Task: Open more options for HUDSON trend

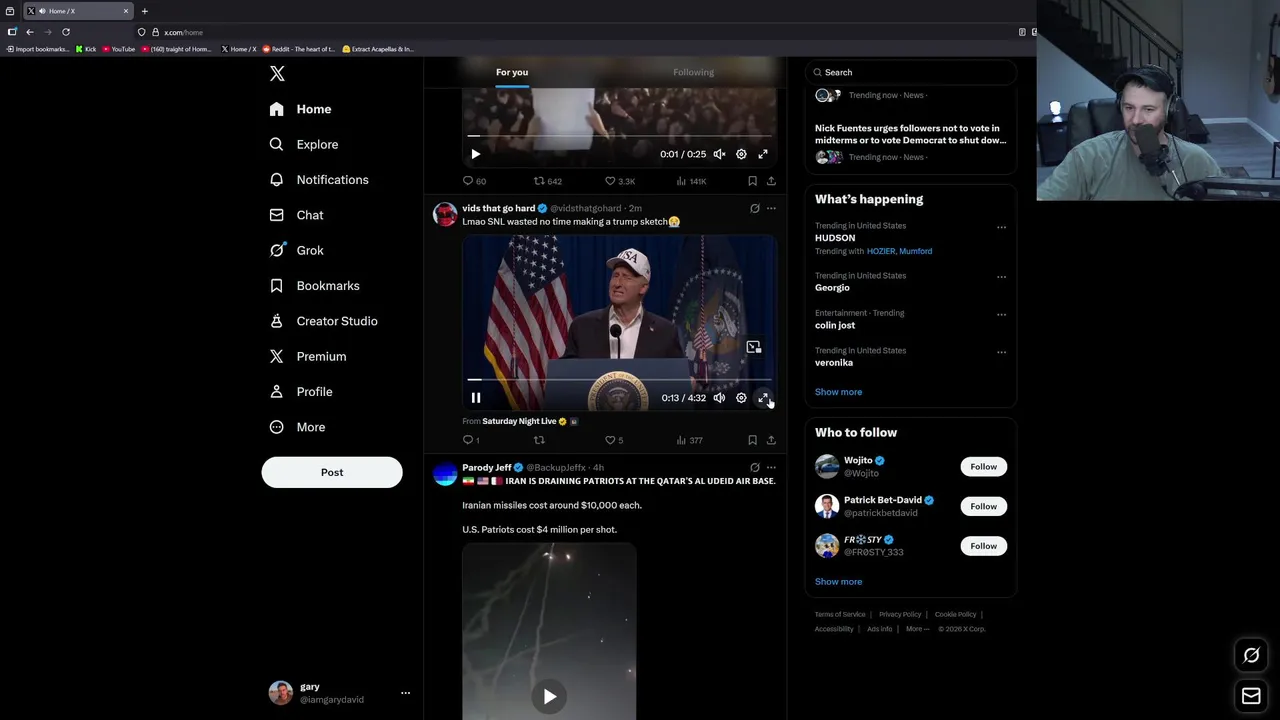Action: [x=1001, y=227]
